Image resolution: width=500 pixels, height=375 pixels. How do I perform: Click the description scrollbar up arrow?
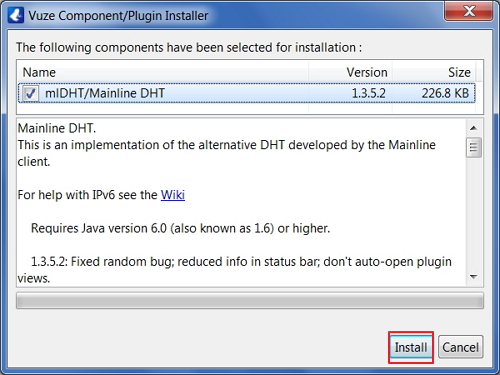click(x=474, y=128)
